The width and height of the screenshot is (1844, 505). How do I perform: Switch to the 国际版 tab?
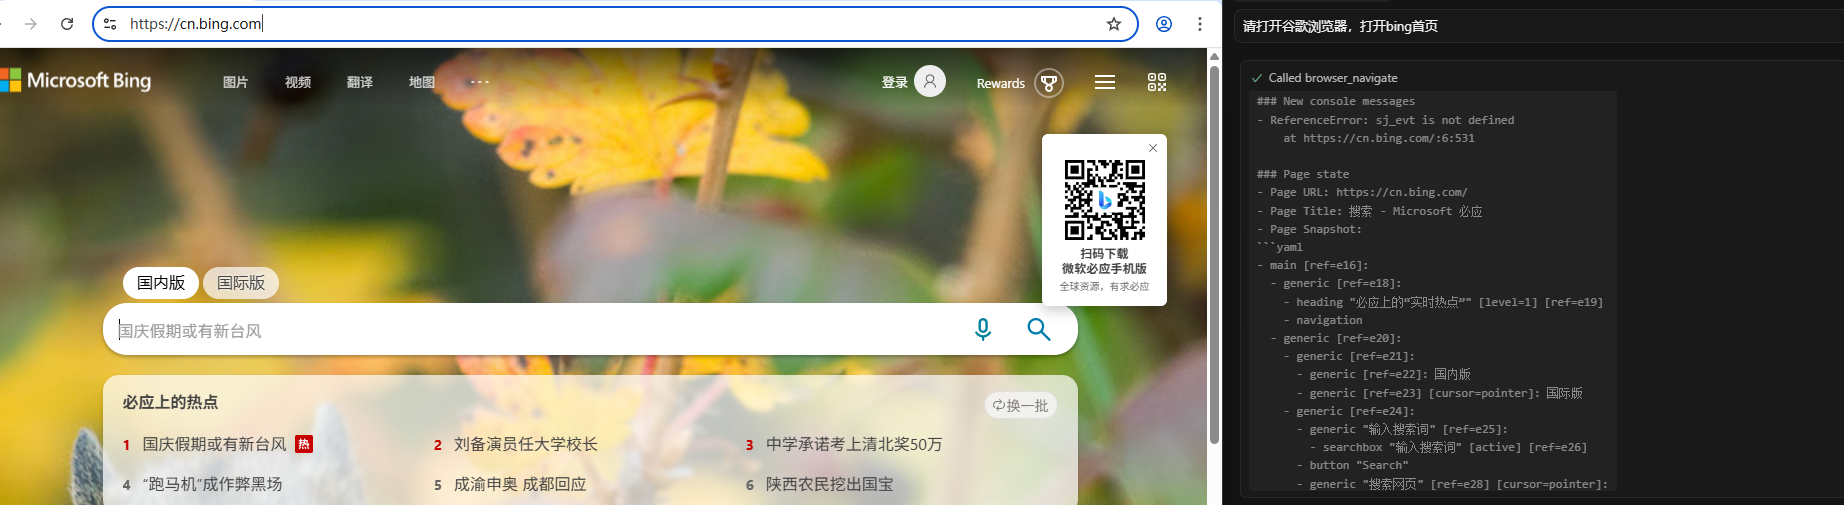click(x=241, y=283)
